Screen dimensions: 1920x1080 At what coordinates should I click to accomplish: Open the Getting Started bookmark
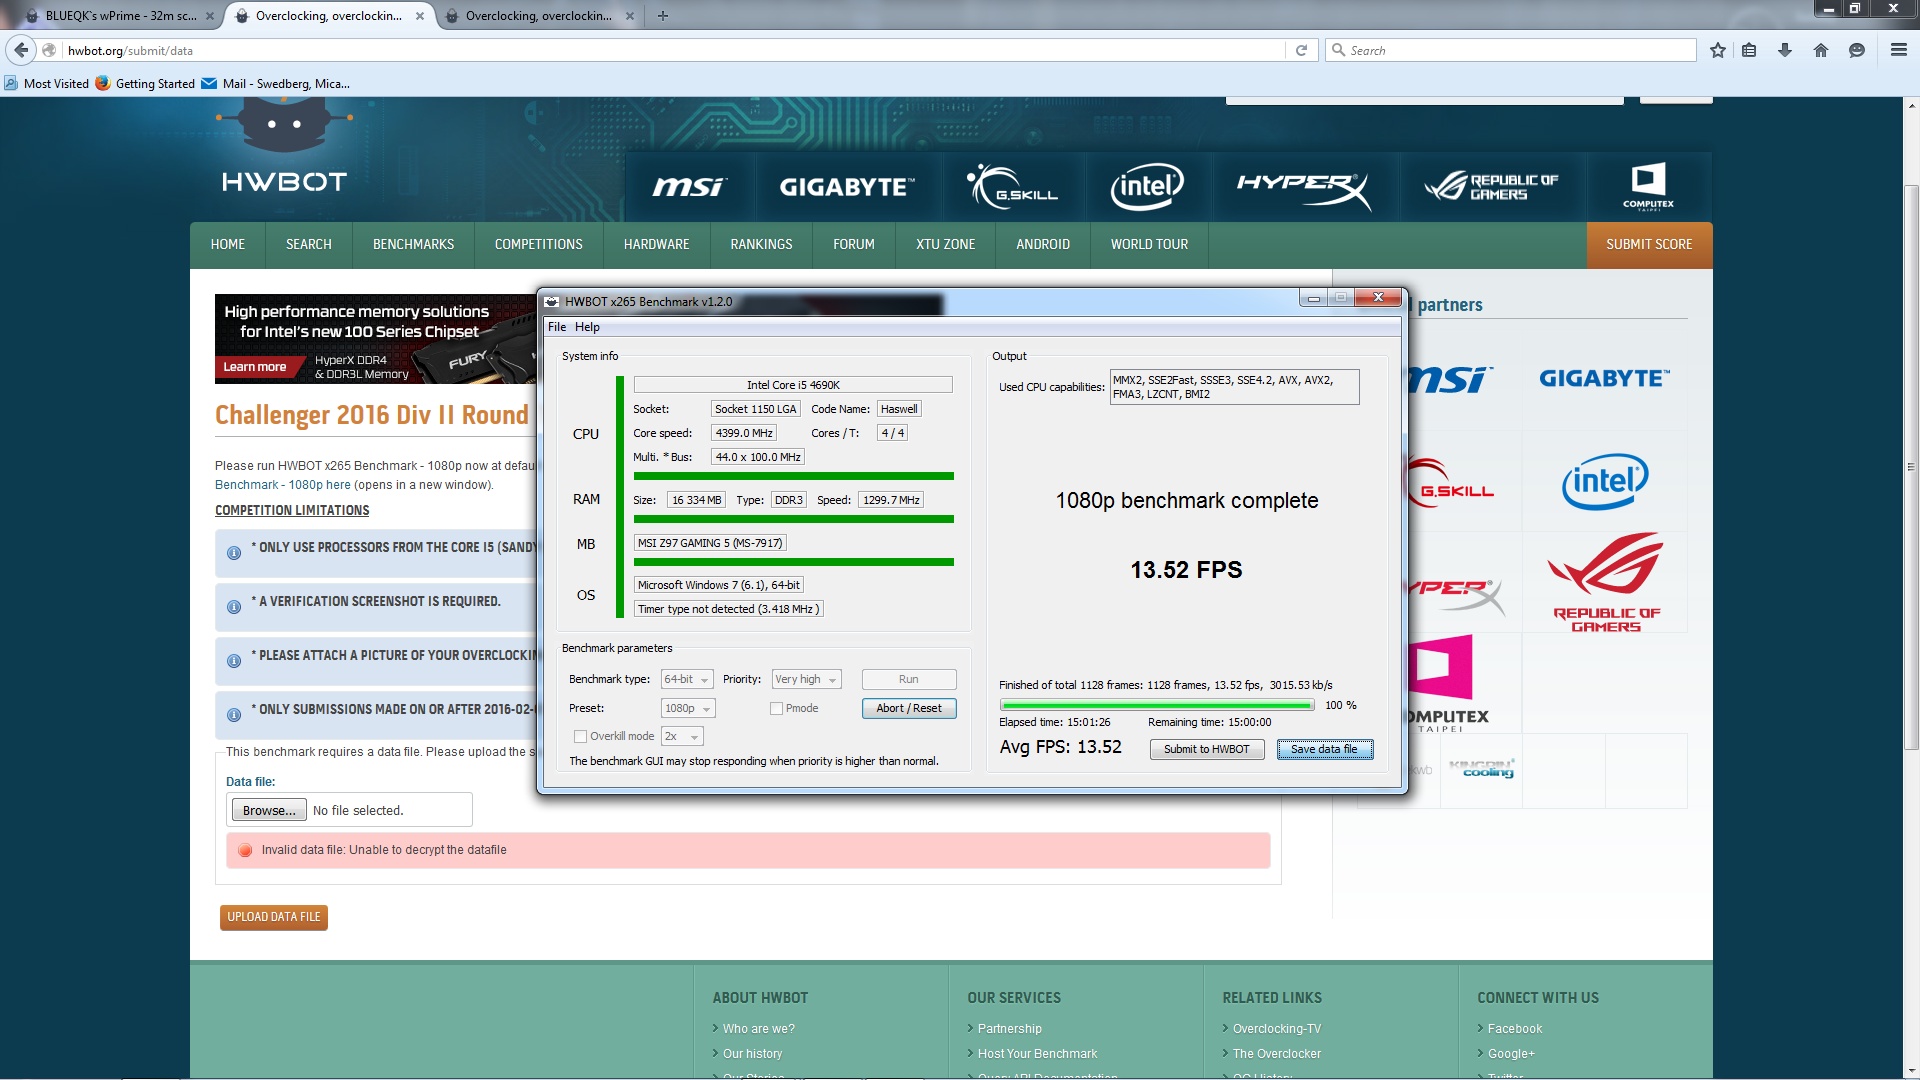[x=146, y=84]
